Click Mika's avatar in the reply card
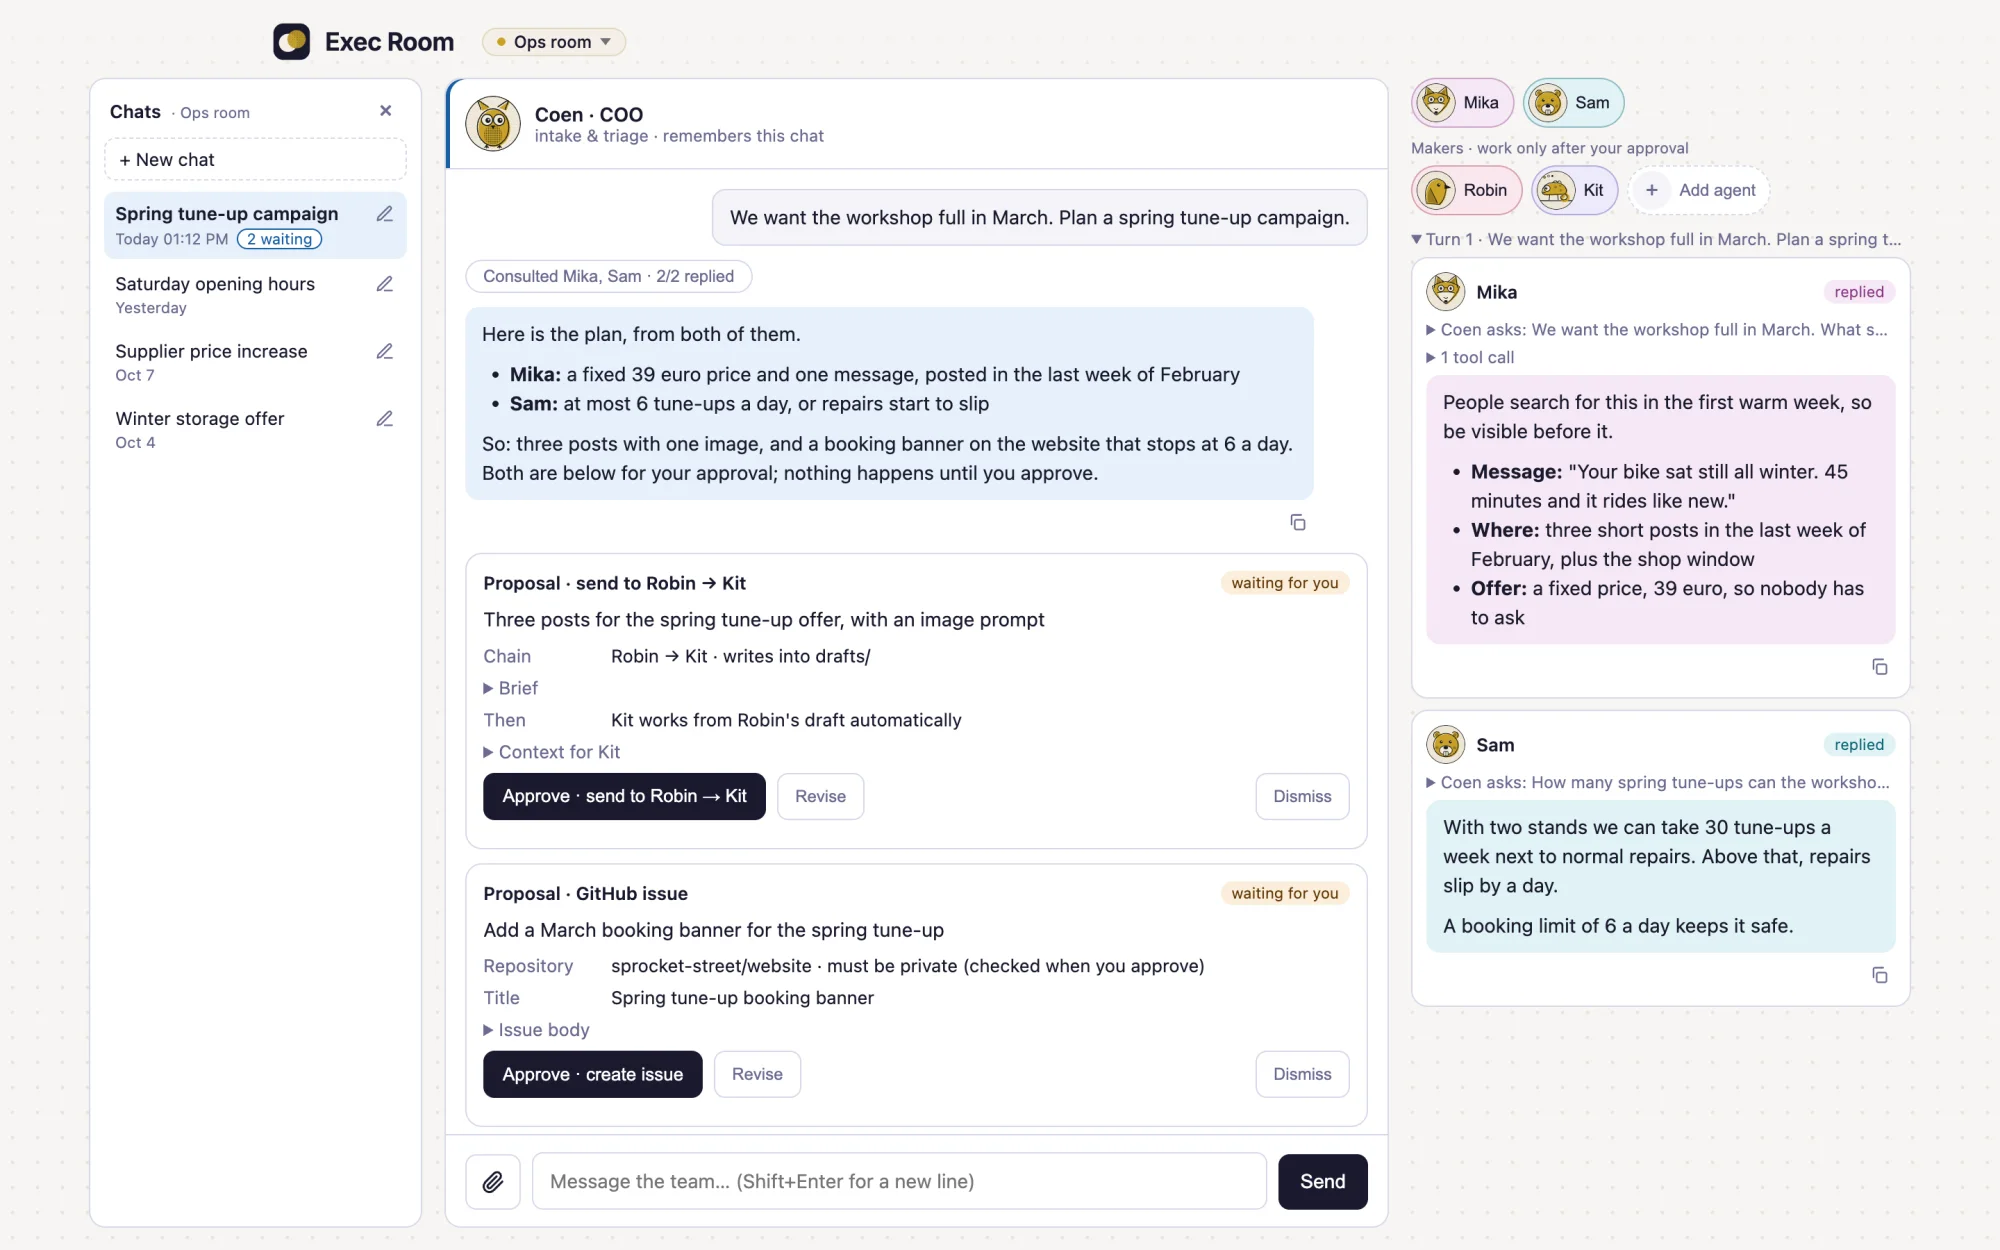2000x1250 pixels. pyautogui.click(x=1446, y=291)
